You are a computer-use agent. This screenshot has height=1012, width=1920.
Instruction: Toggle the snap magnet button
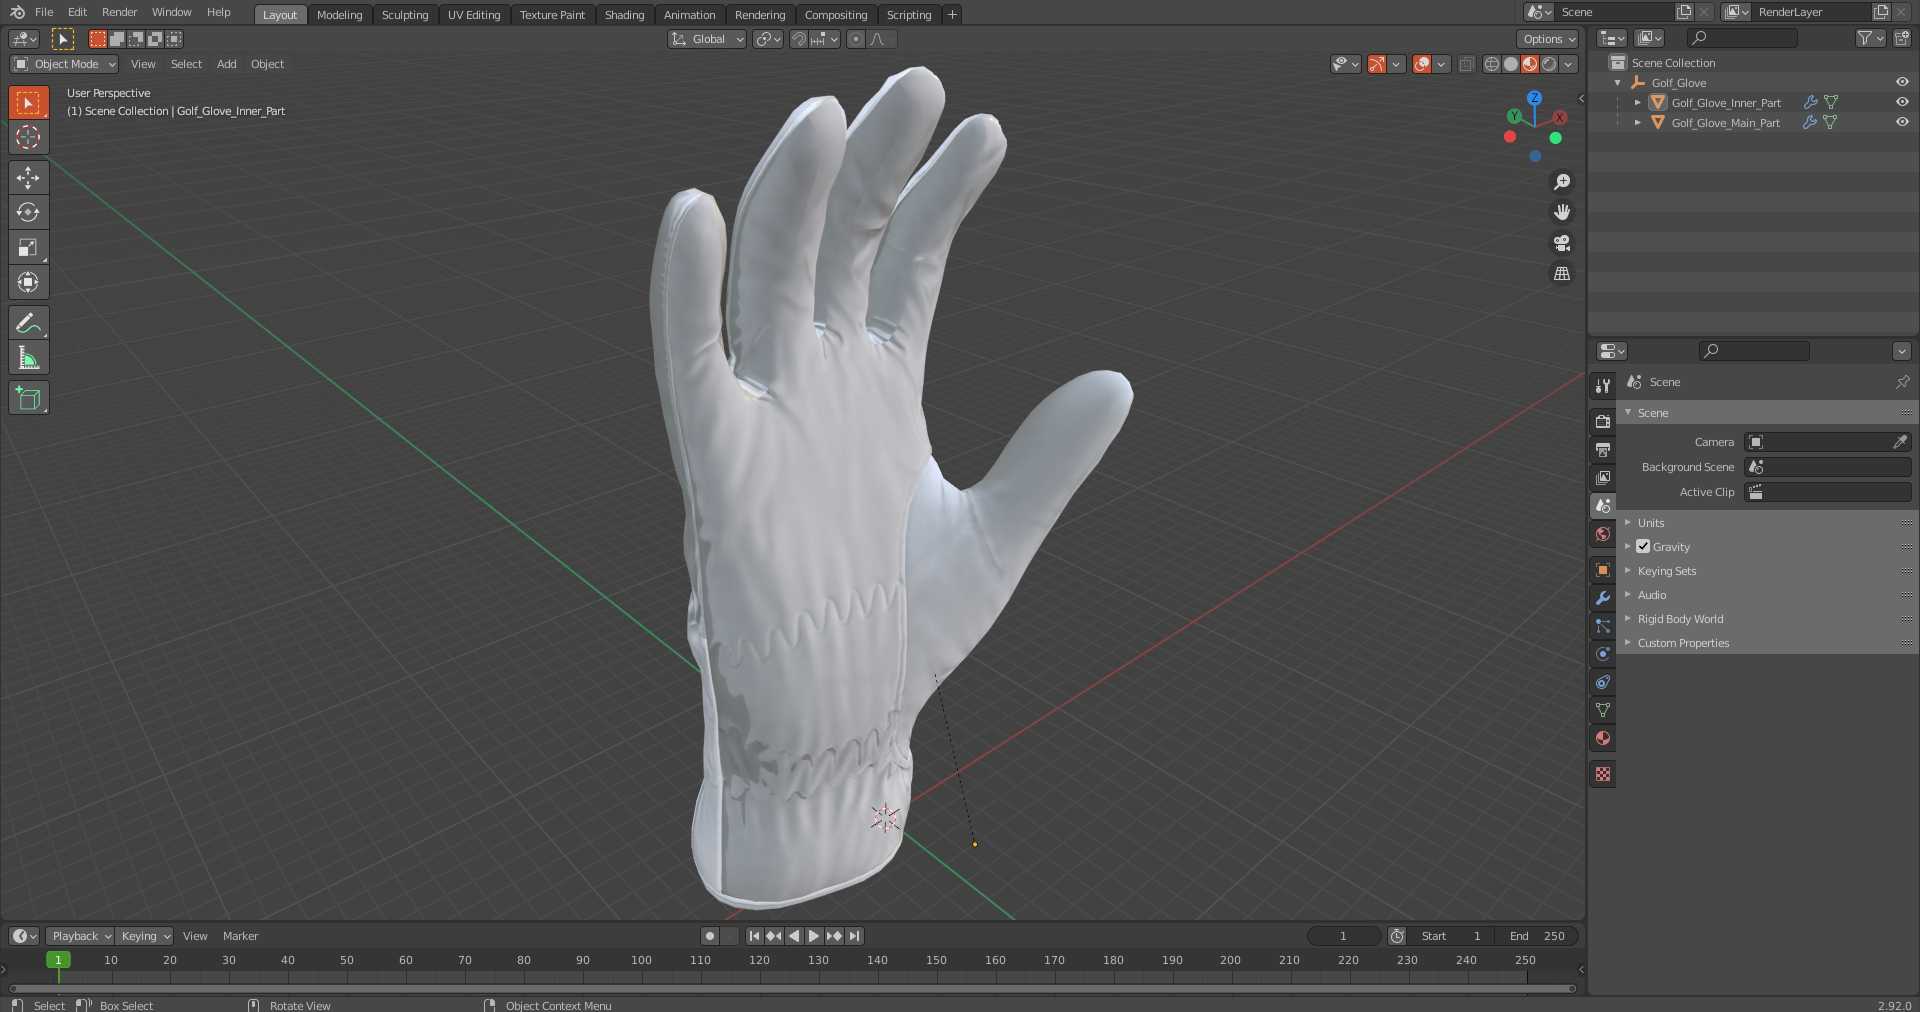pyautogui.click(x=799, y=39)
